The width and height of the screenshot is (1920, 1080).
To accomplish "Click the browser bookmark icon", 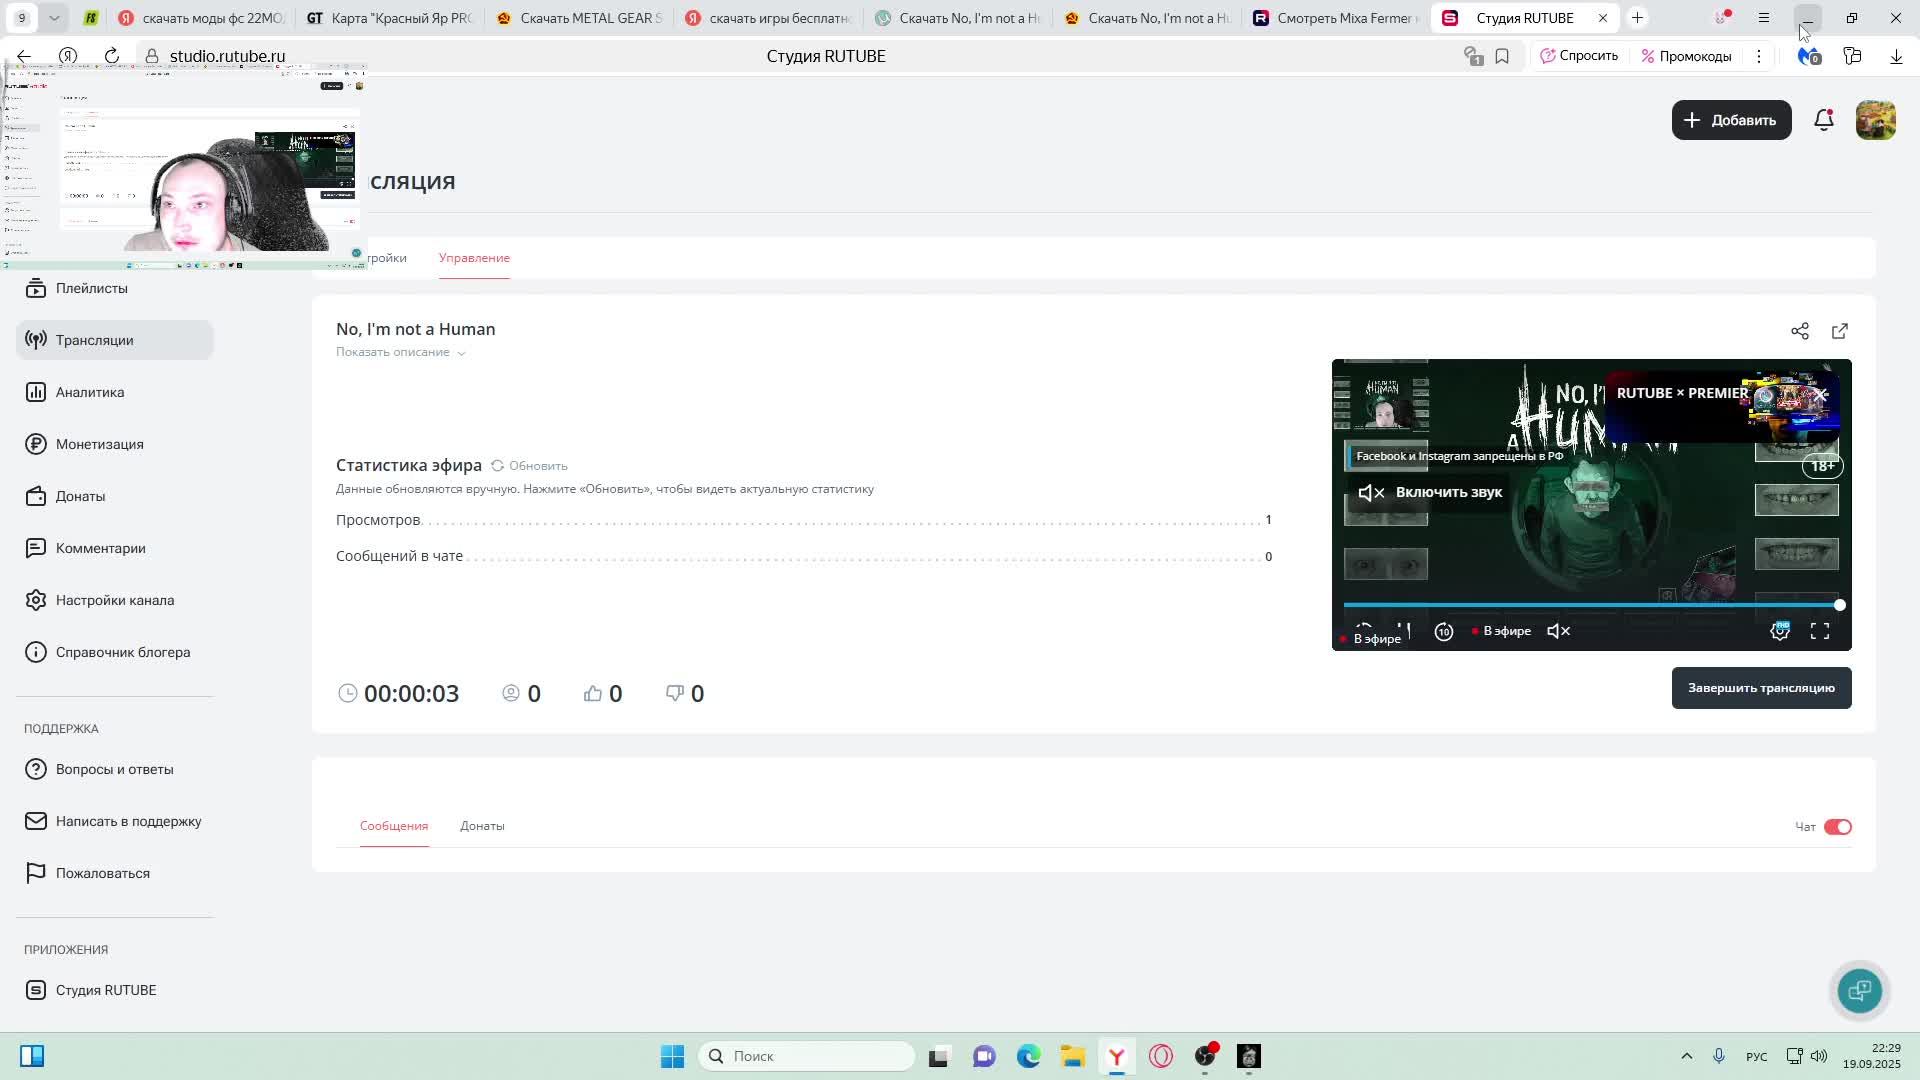I will click(x=1501, y=56).
